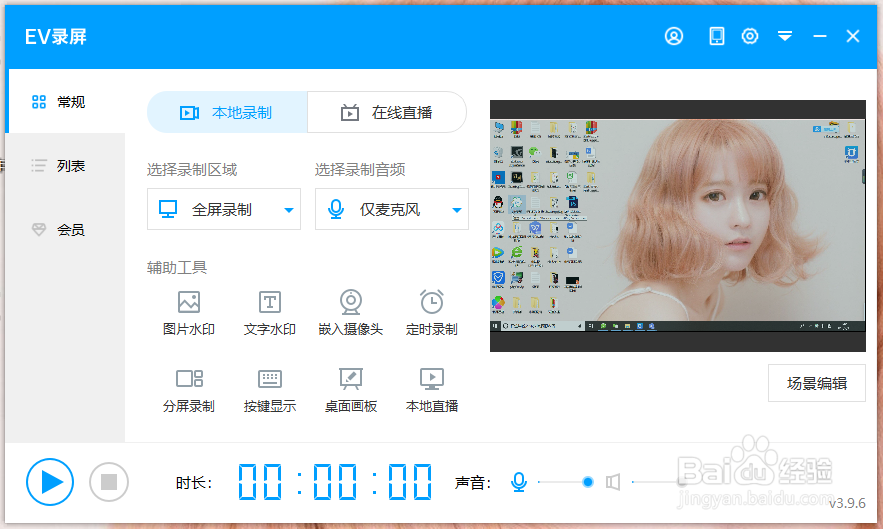883x529 pixels.
Task: Minimize the EV录屏 window
Action: pyautogui.click(x=820, y=36)
